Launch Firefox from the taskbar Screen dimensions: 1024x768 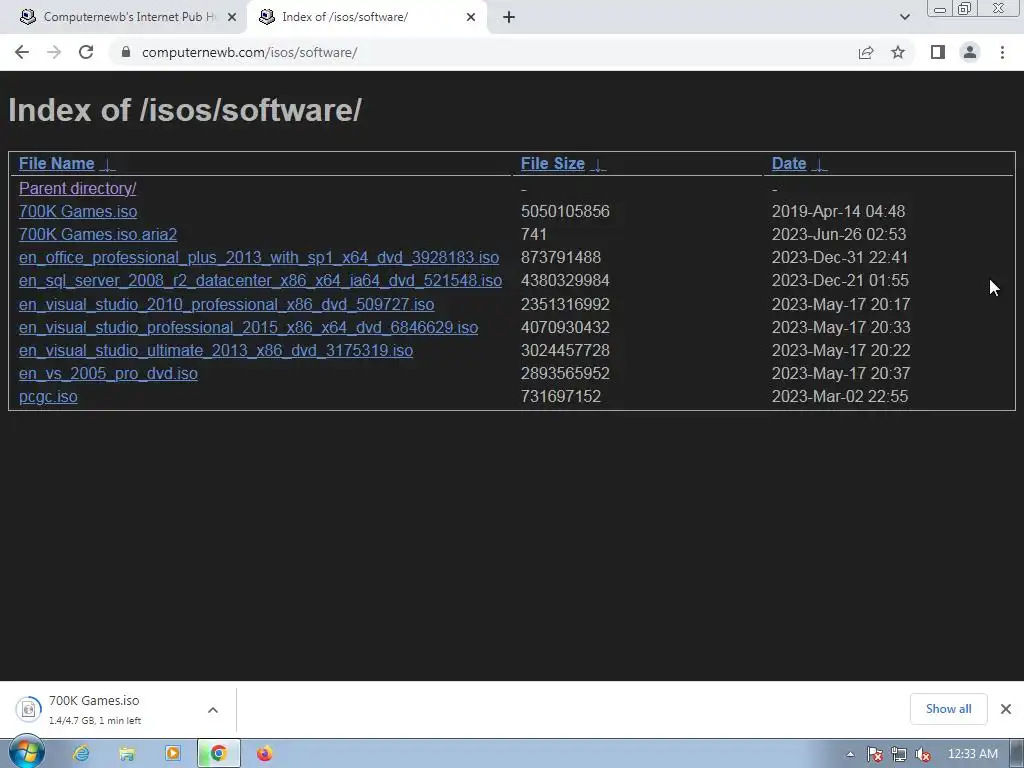[264, 754]
